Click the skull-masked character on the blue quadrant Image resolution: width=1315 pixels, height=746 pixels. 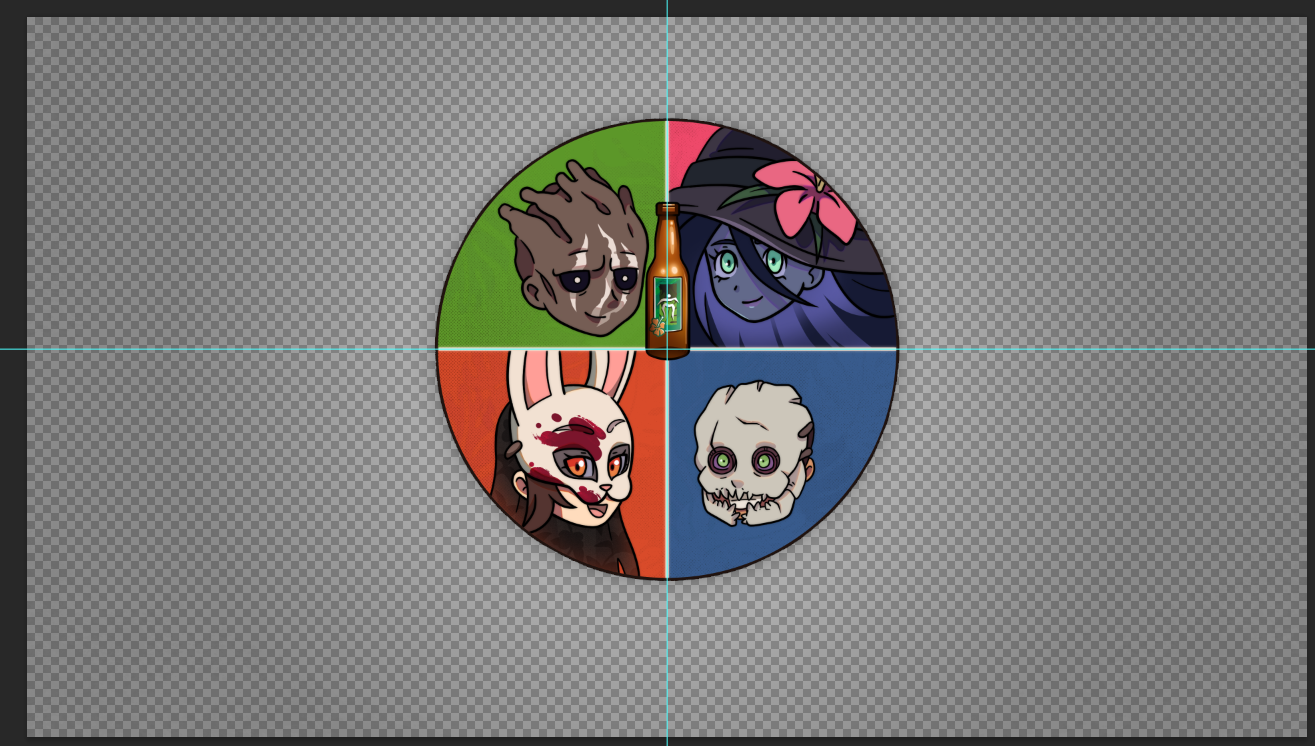[x=755, y=454]
